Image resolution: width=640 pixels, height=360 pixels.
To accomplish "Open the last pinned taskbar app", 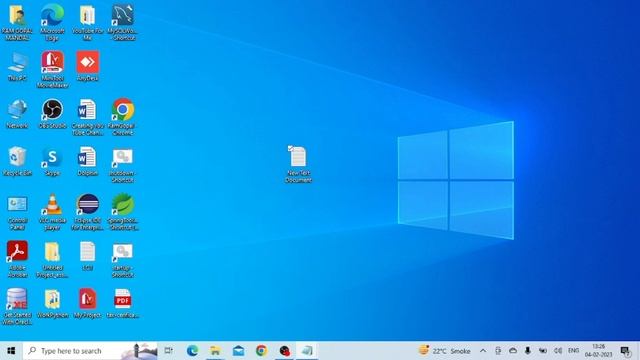I will coord(307,351).
